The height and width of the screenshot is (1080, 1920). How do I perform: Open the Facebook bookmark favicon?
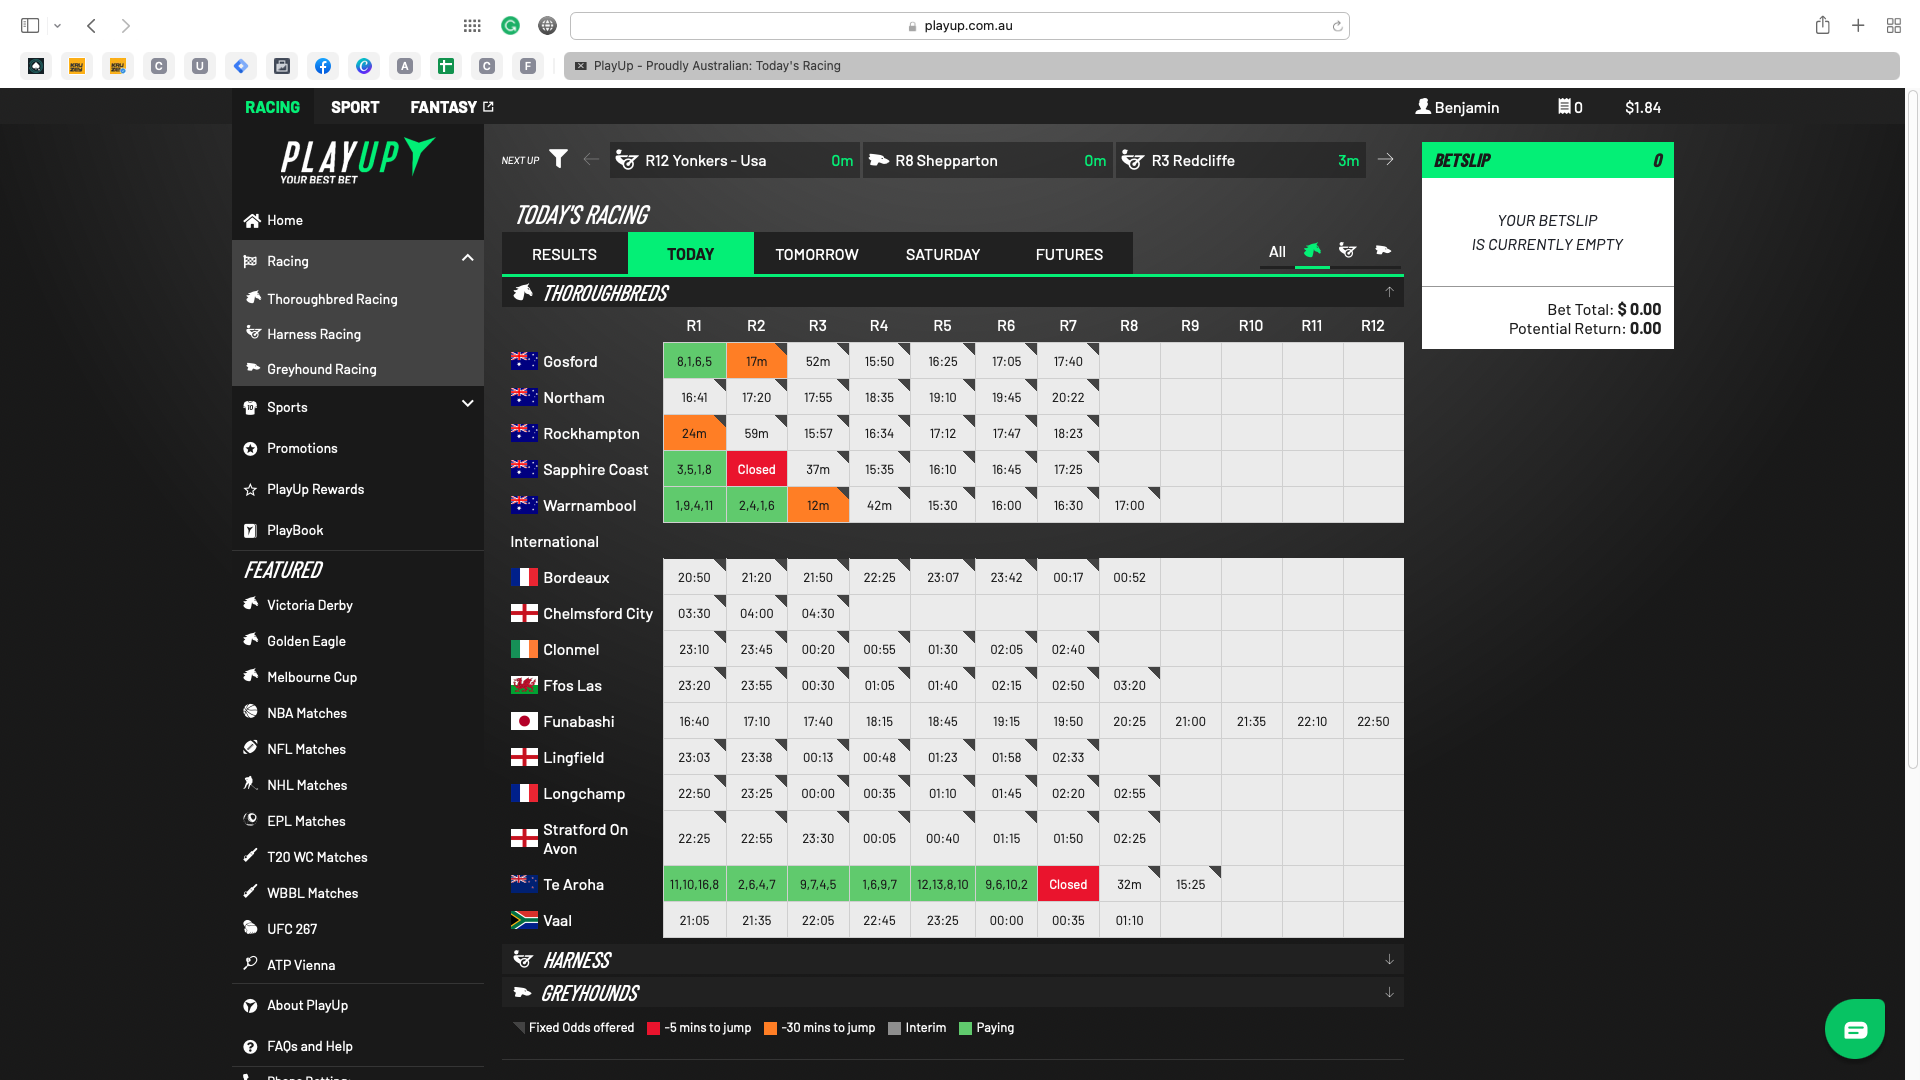(323, 66)
